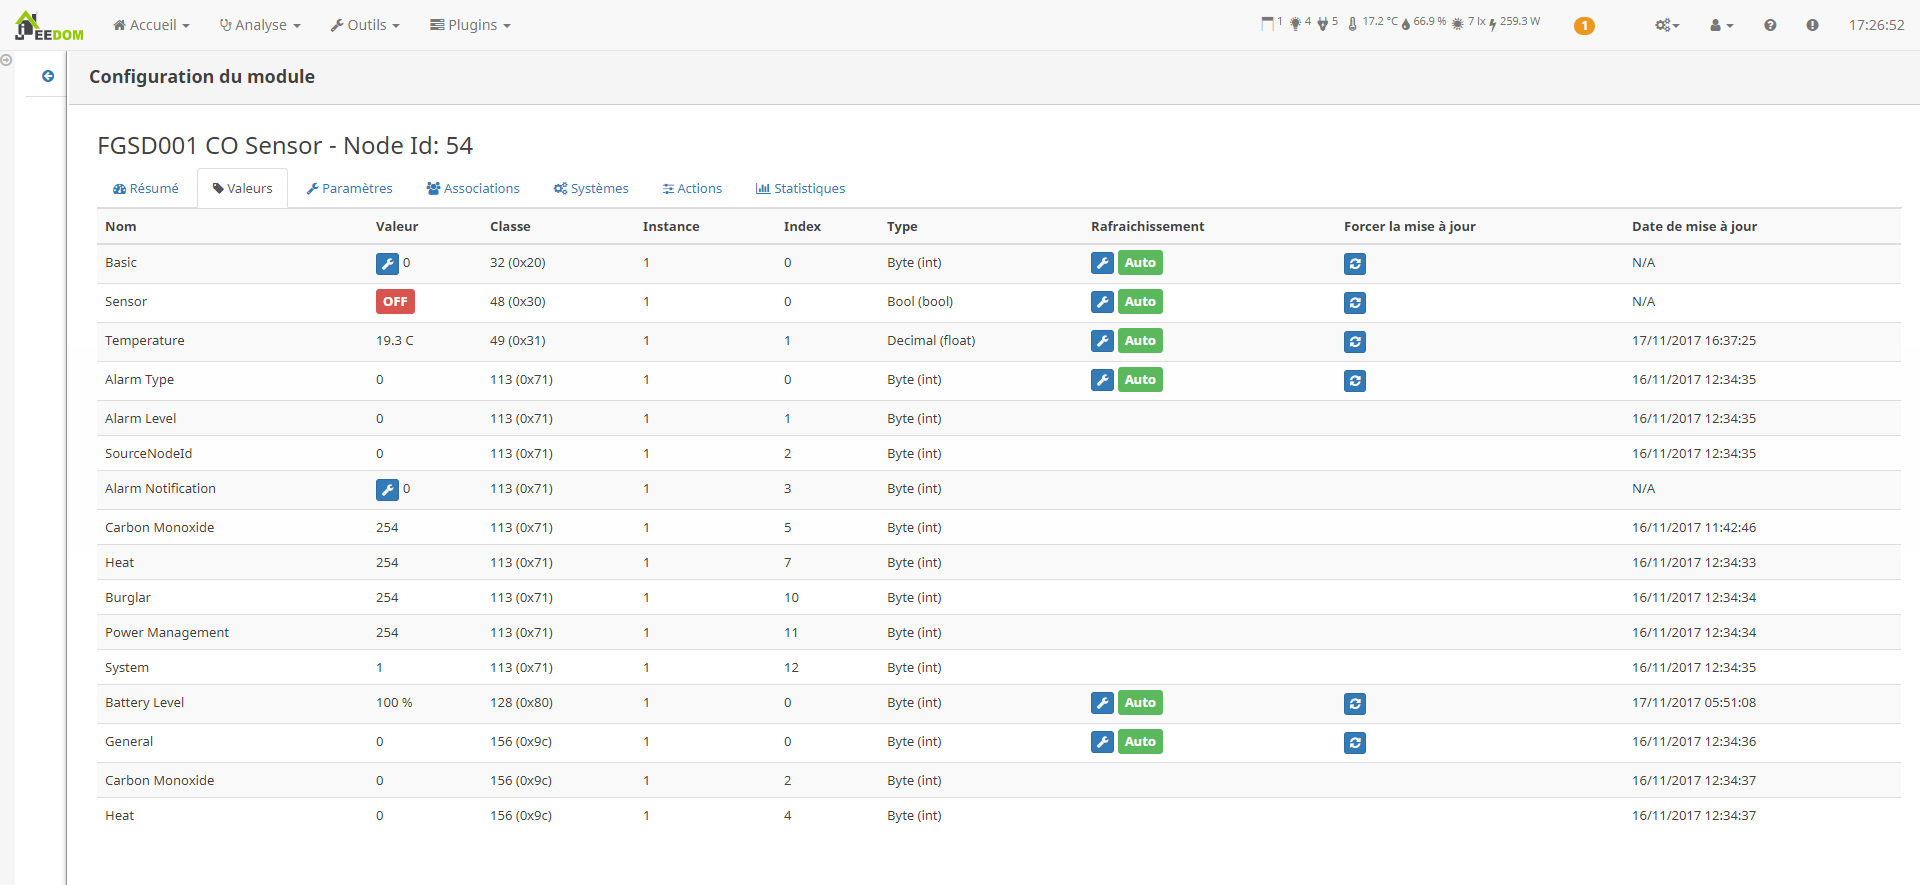Viewport: 1920px width, 885px height.
Task: Click the 19.3 C temperature value
Action: coord(395,341)
